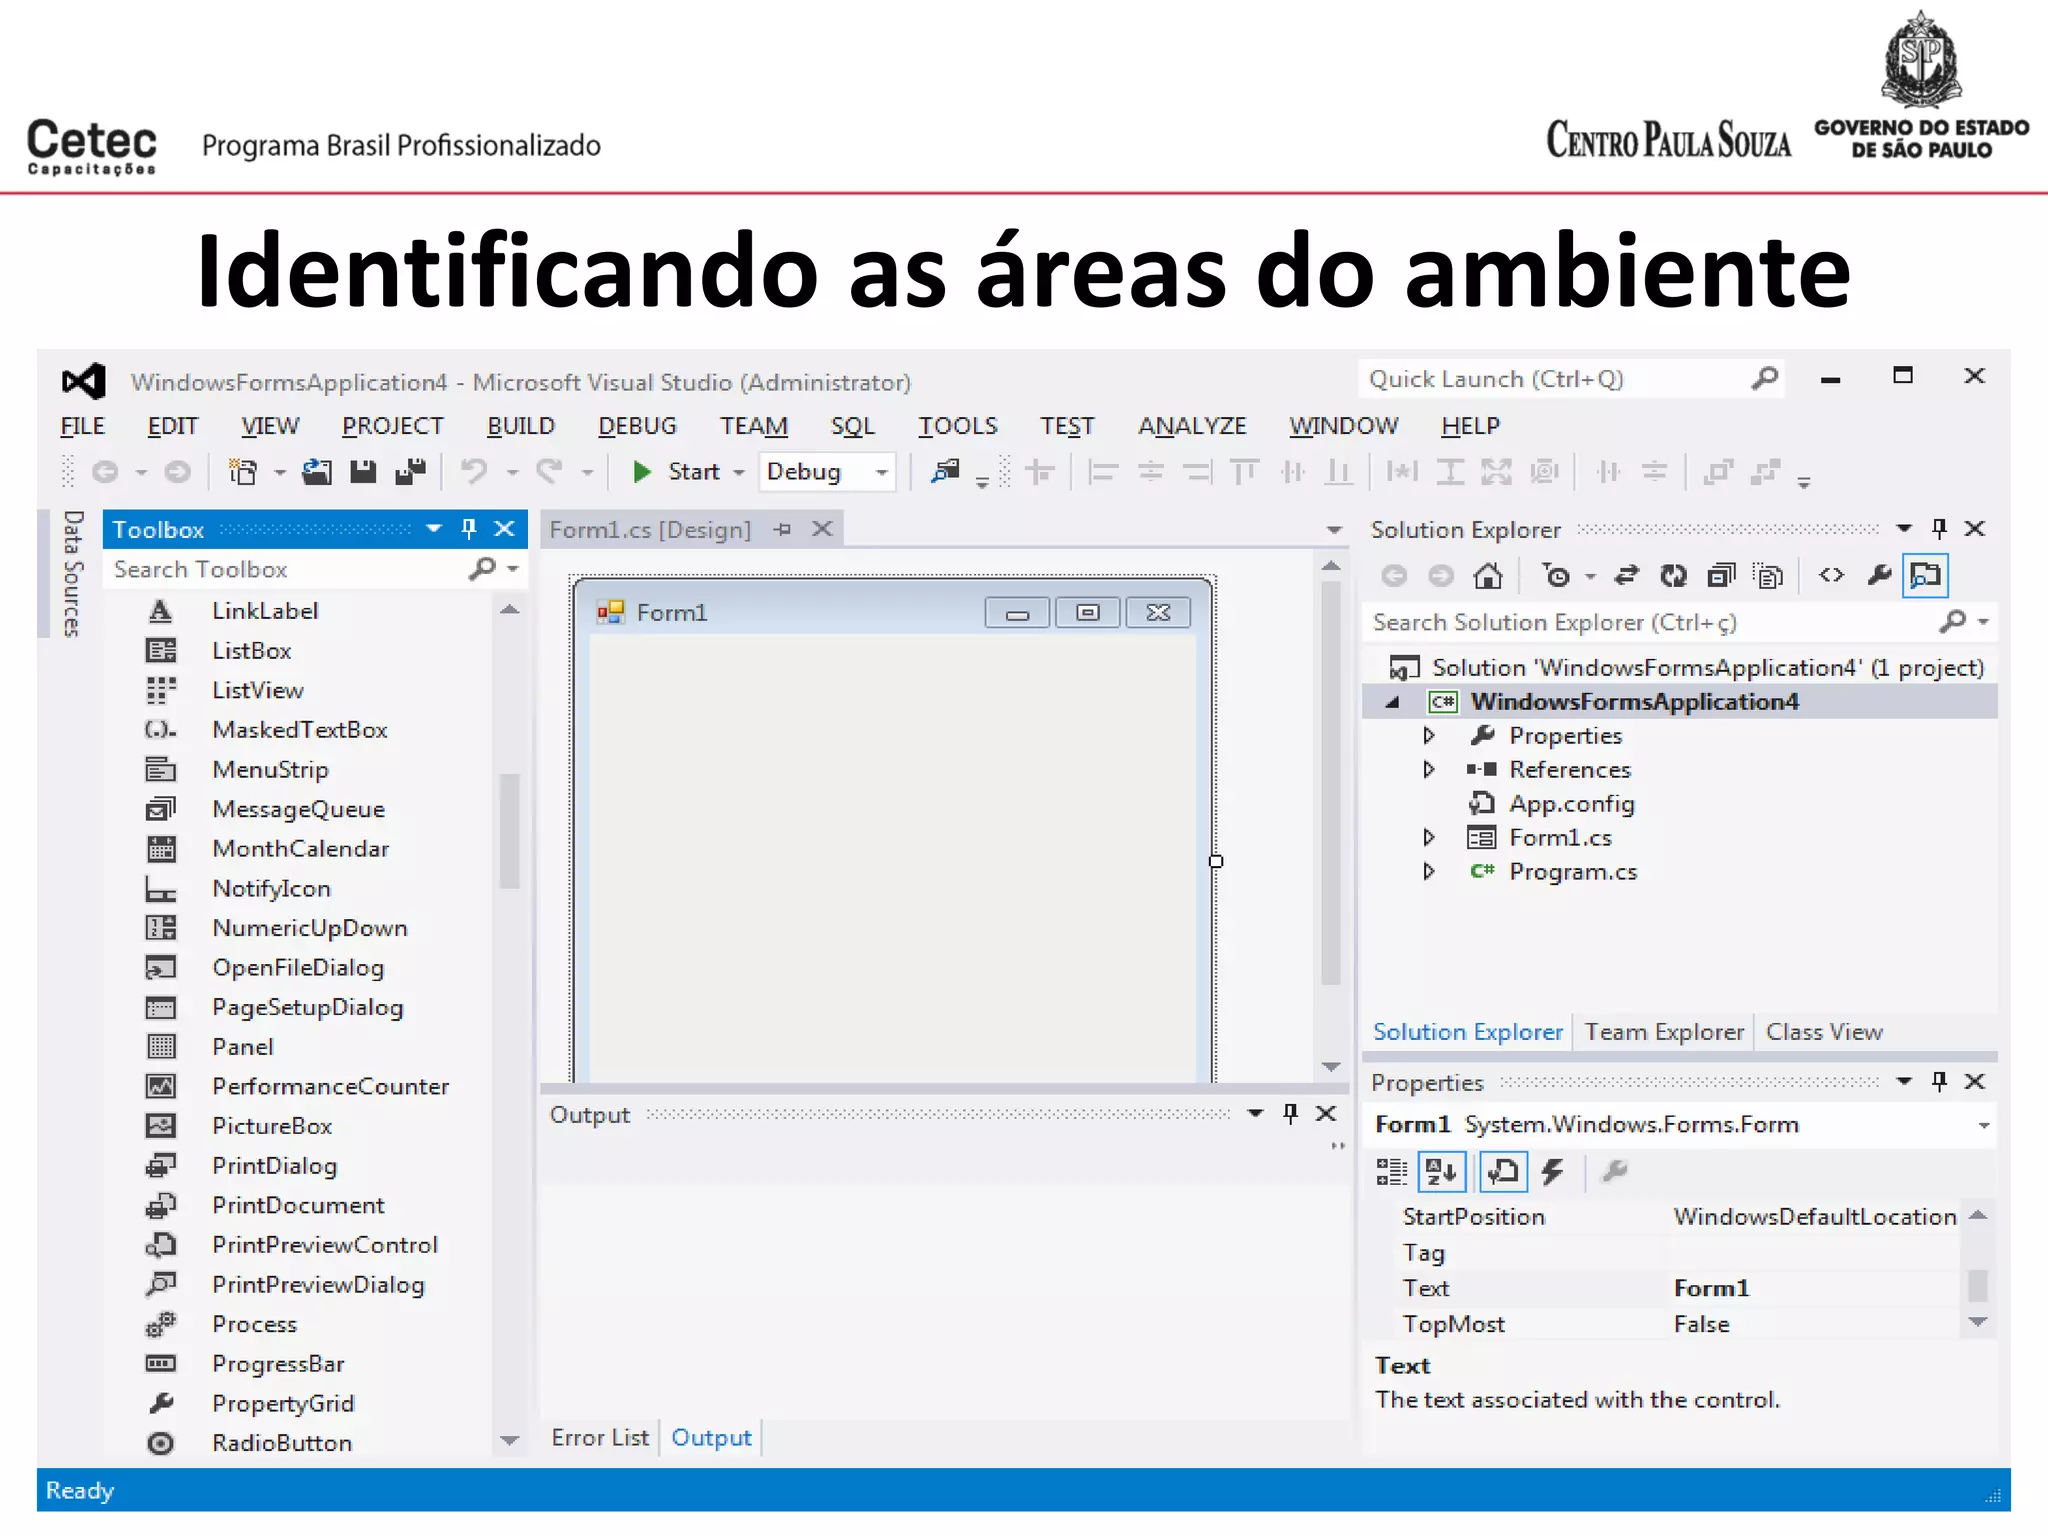Toggle auto-hide pin on Properties panel
Image resolution: width=2048 pixels, height=1536 pixels.
point(1940,1081)
